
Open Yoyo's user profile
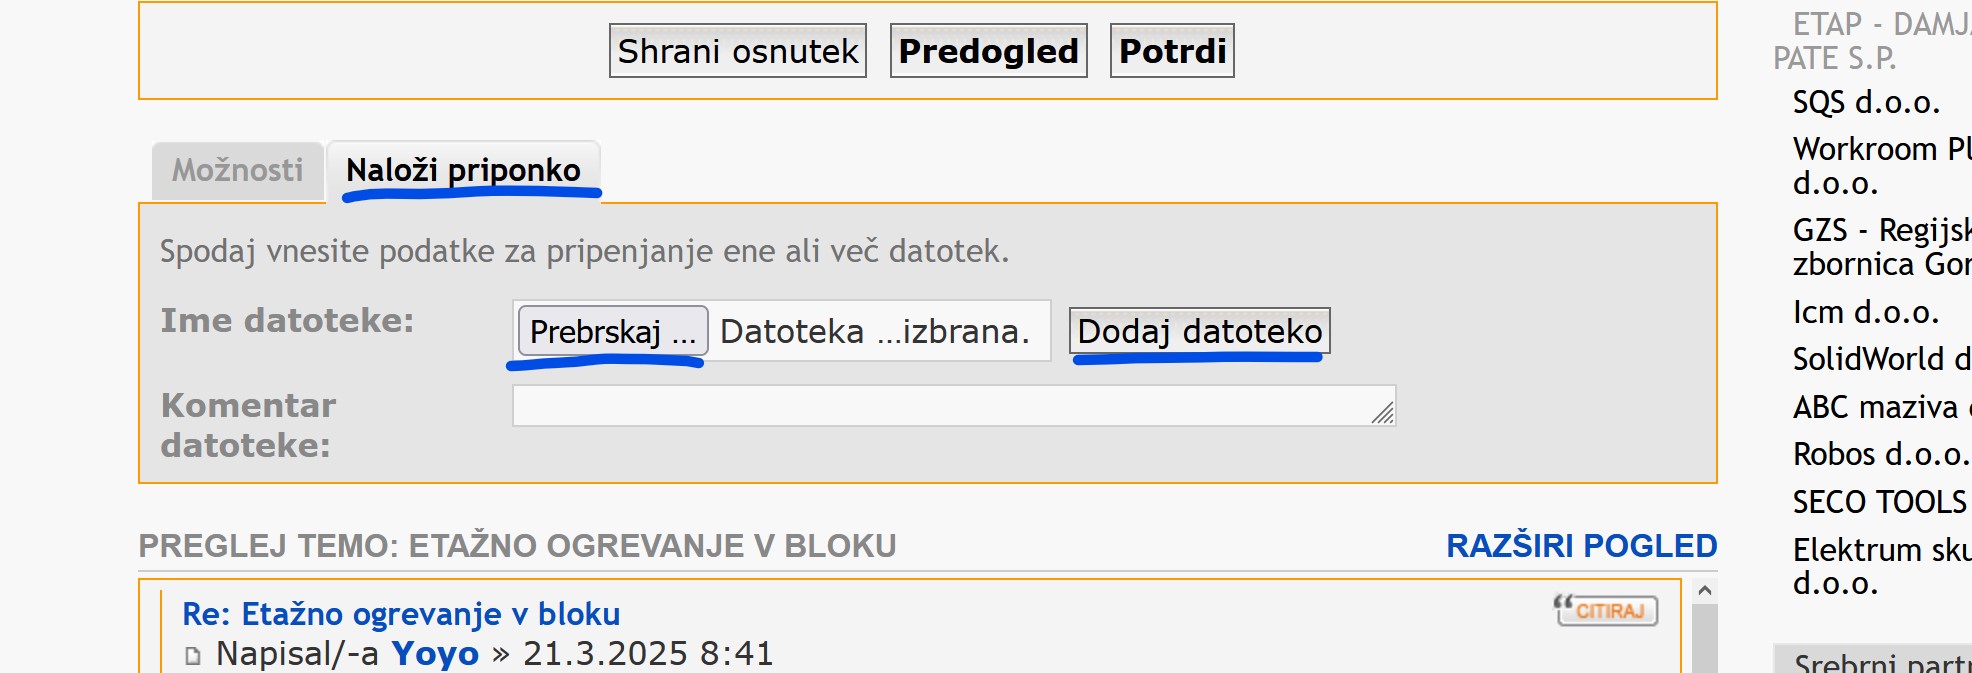(432, 655)
